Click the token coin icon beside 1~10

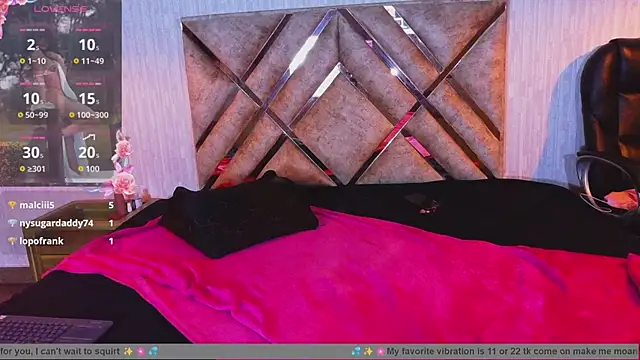(22, 61)
